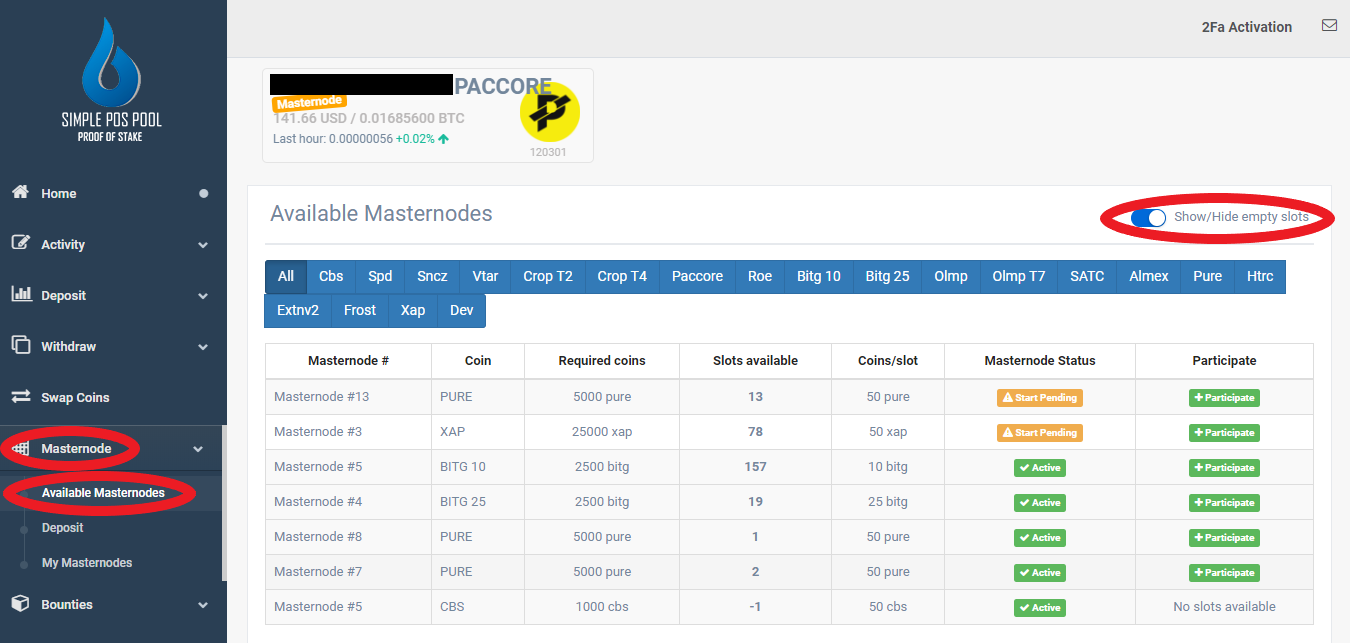
Task: Click Participate for Masternode #3
Action: pyautogui.click(x=1224, y=432)
